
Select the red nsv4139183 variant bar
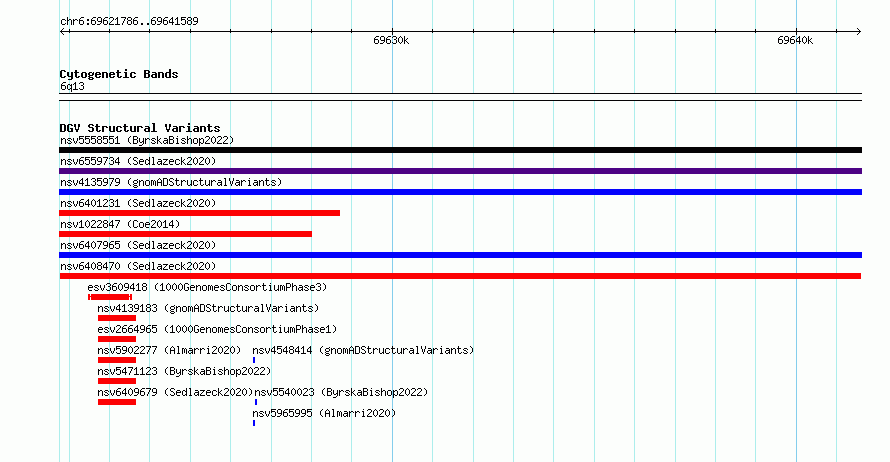[x=117, y=318]
